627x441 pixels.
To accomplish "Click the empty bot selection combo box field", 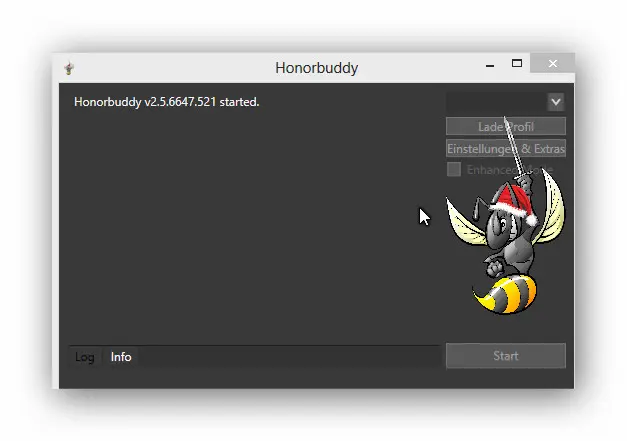I will pyautogui.click(x=495, y=102).
